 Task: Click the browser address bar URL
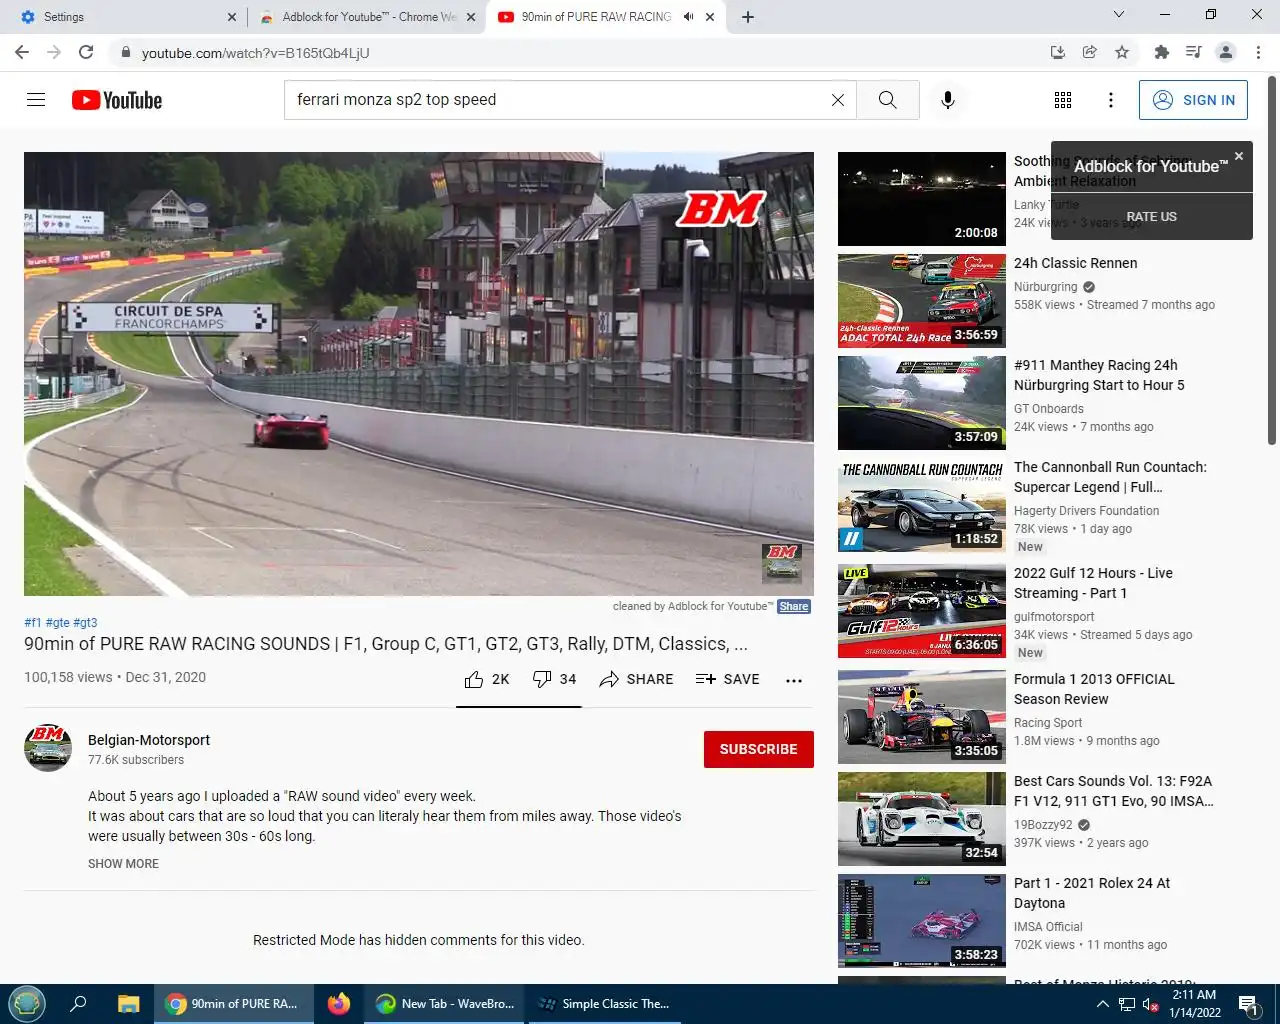[x=255, y=52]
